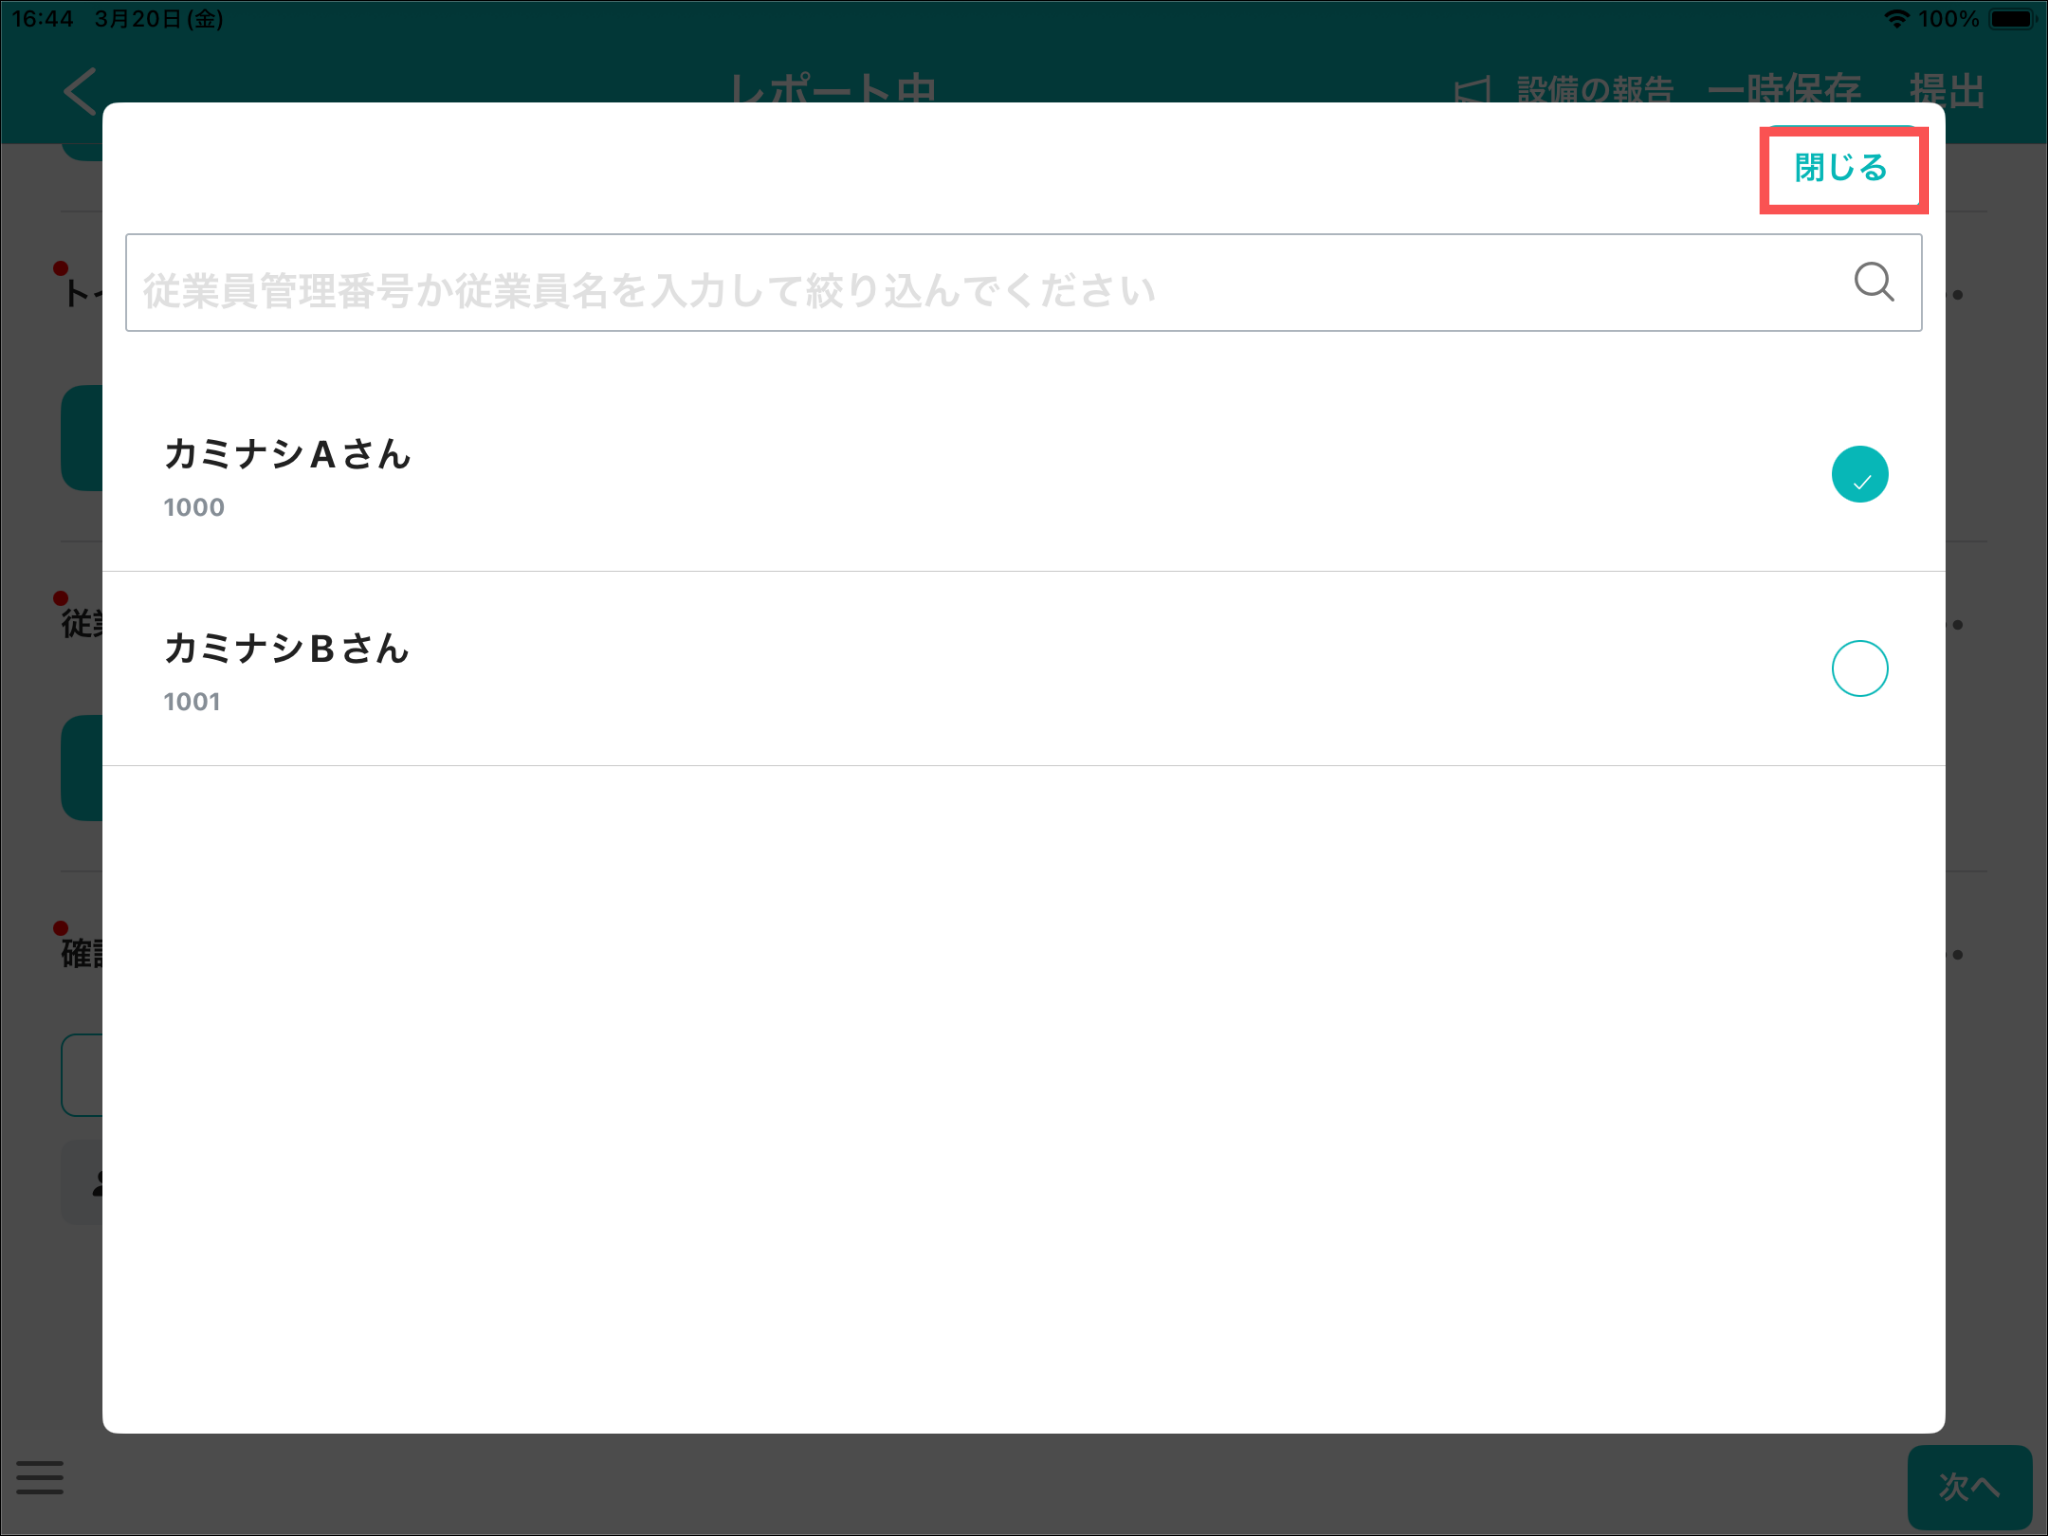The image size is (2048, 1536).
Task: Close the dialog with 閉じる
Action: [1841, 168]
